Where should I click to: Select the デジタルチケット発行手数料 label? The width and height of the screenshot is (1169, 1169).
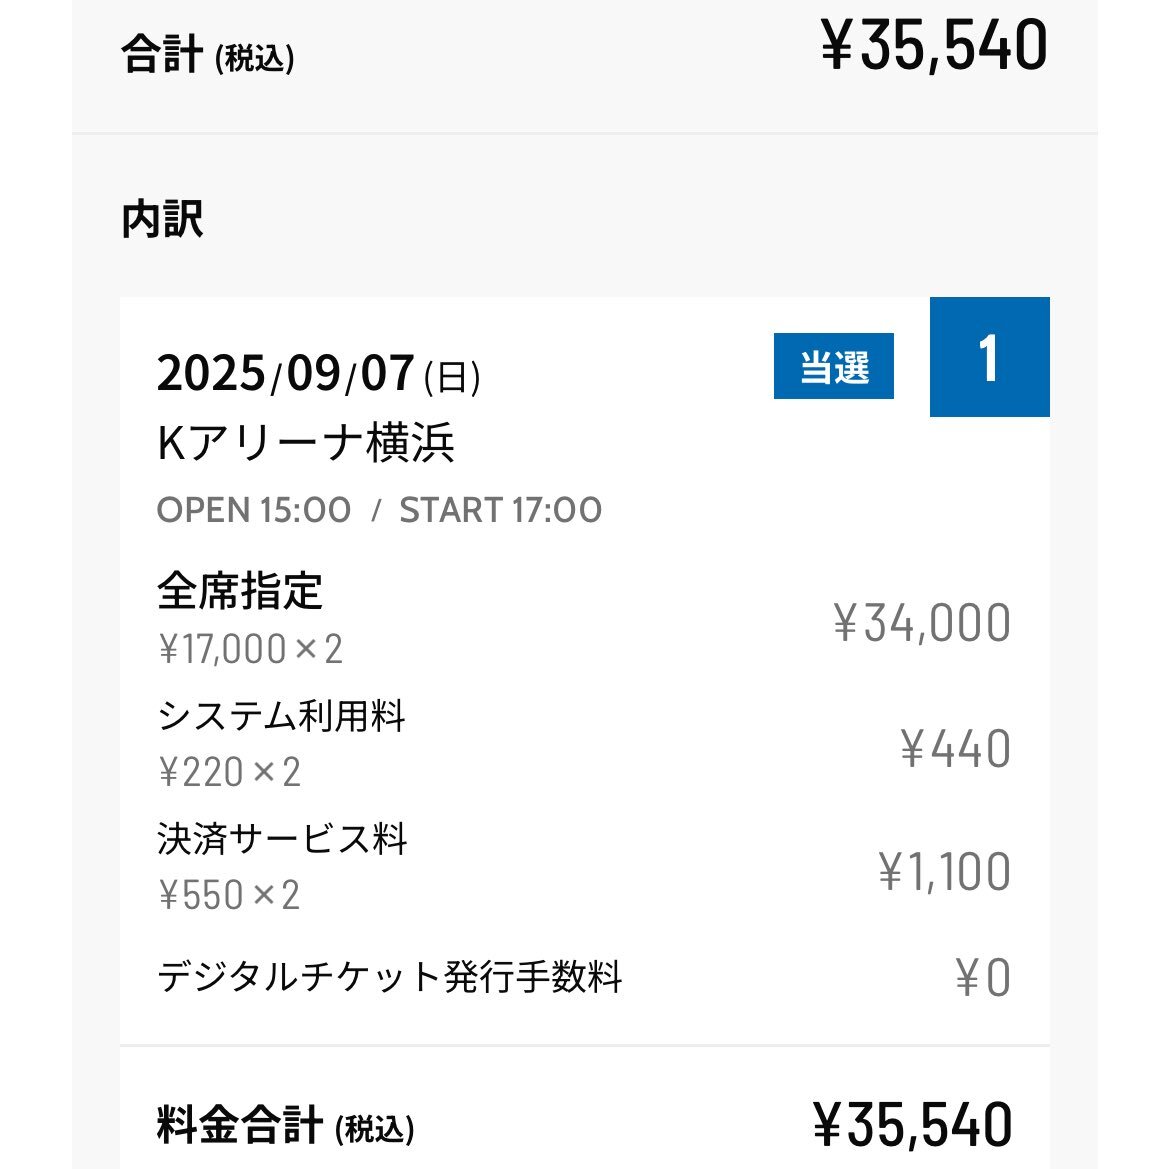coord(389,977)
